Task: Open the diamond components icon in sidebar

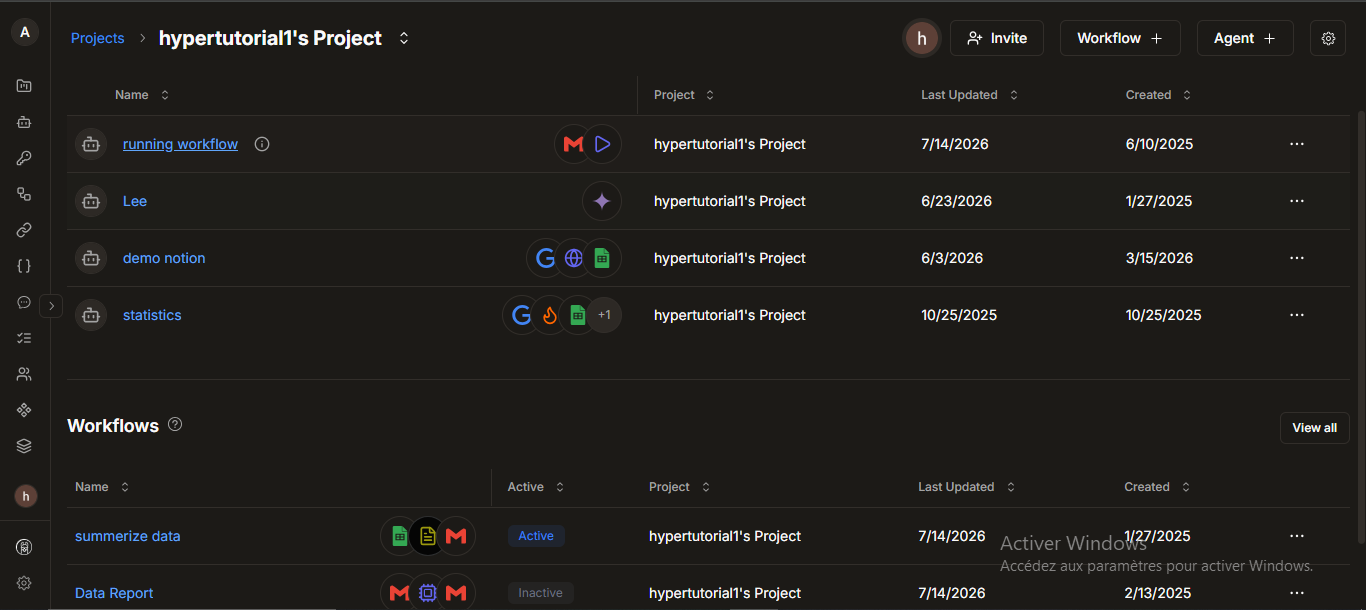Action: pos(24,410)
